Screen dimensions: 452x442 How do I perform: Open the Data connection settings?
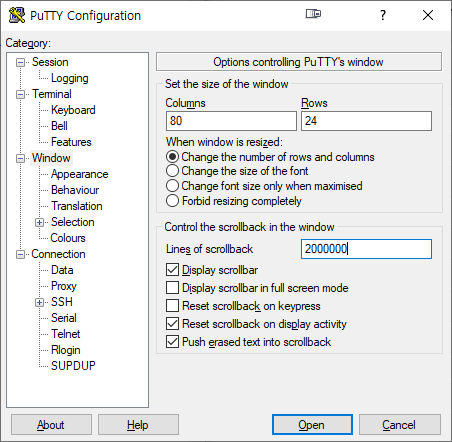tap(62, 270)
